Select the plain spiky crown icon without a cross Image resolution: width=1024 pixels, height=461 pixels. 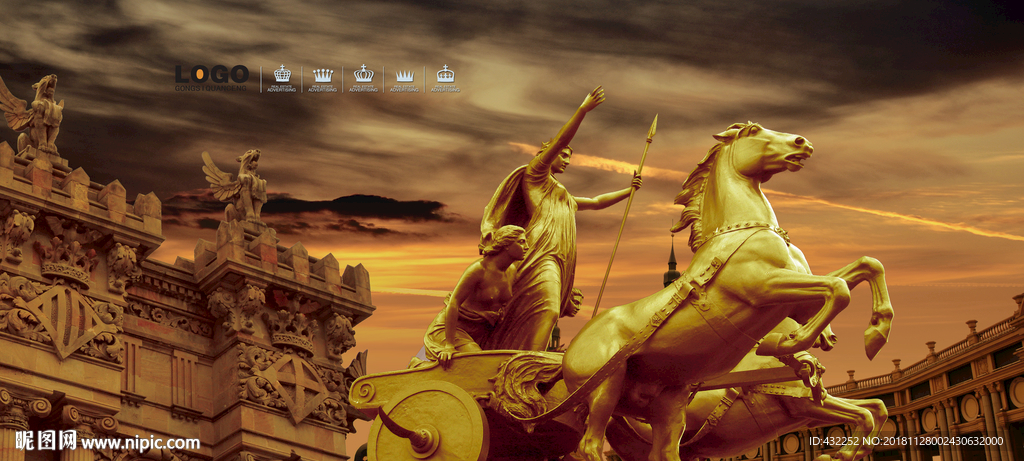(405, 76)
